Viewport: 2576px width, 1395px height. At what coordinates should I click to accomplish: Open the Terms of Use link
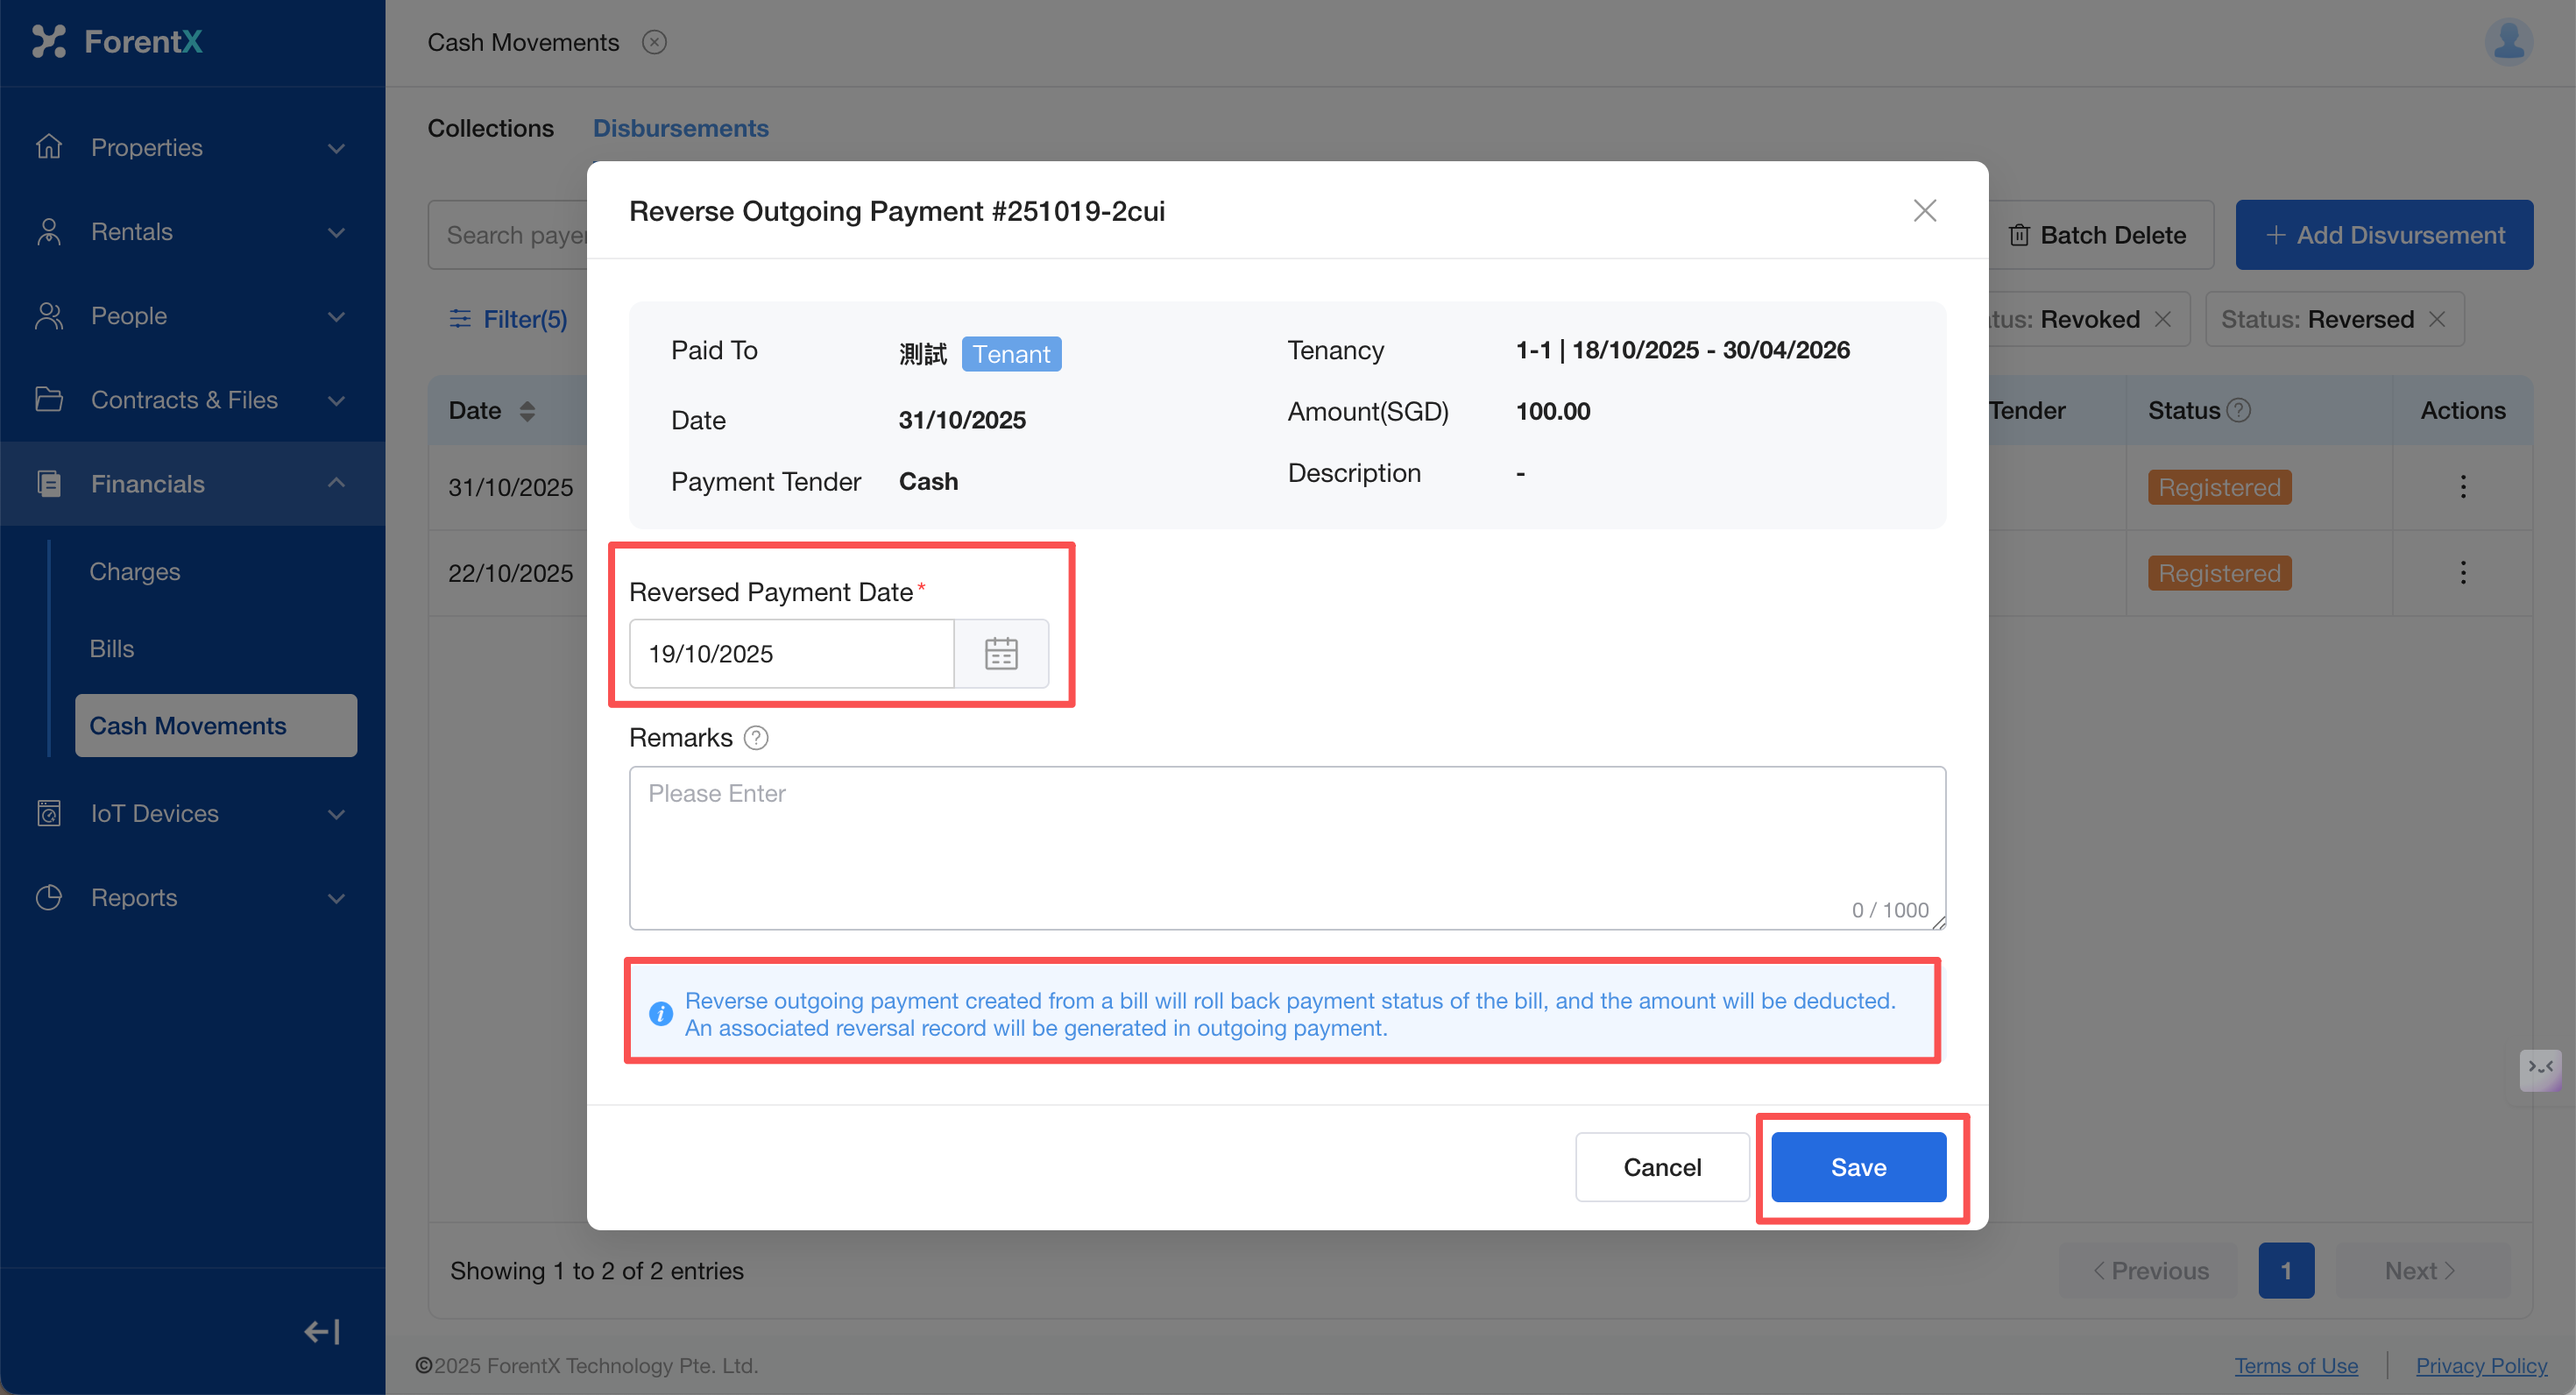click(x=2296, y=1365)
